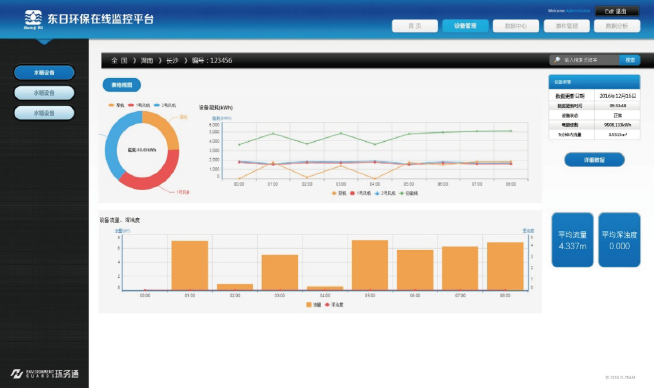
Task: Click the 正常 status cell
Action: [617, 116]
